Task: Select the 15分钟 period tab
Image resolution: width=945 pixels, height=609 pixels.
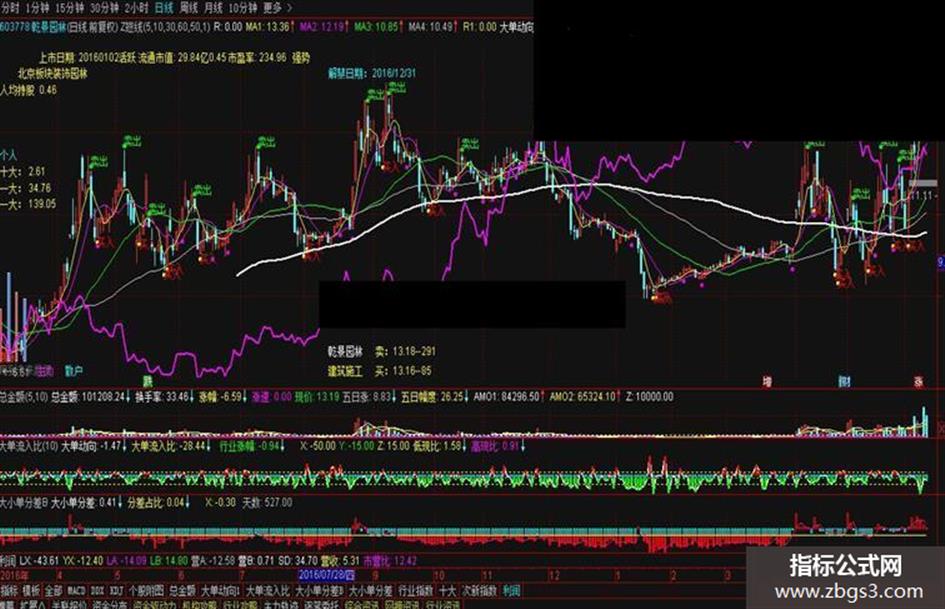Action: pyautogui.click(x=69, y=8)
